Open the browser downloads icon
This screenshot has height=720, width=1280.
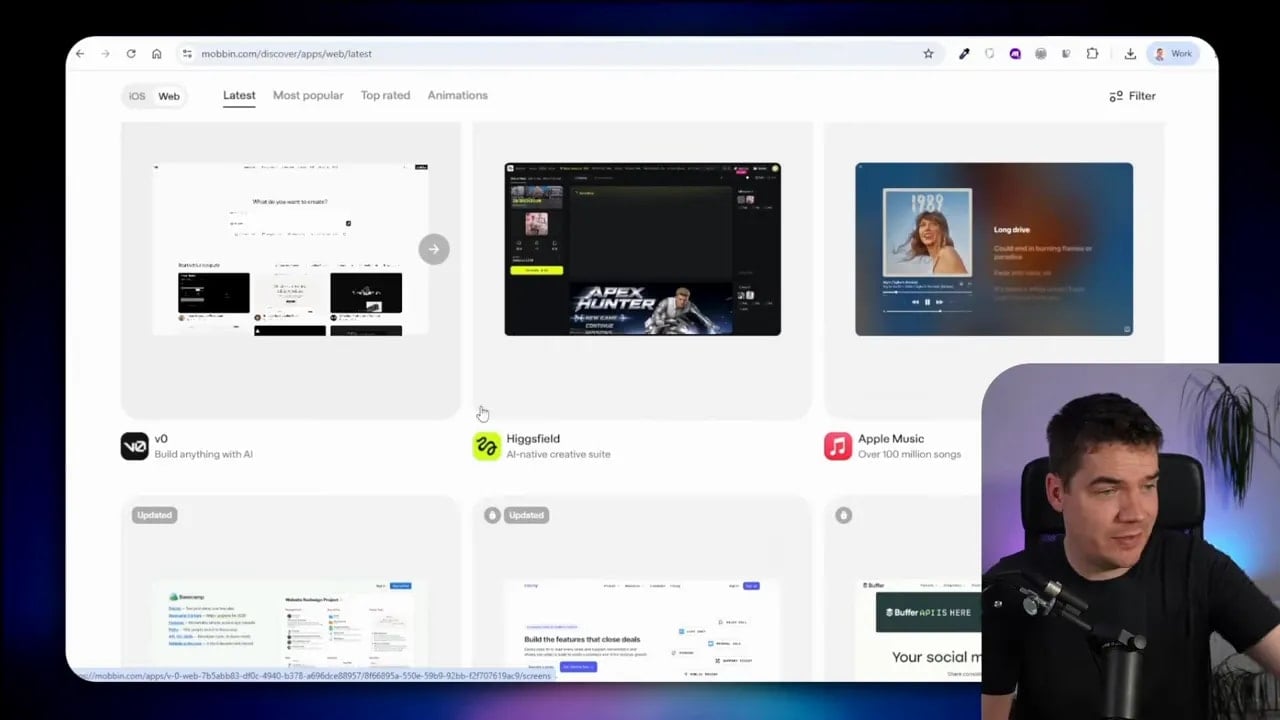click(x=1130, y=54)
